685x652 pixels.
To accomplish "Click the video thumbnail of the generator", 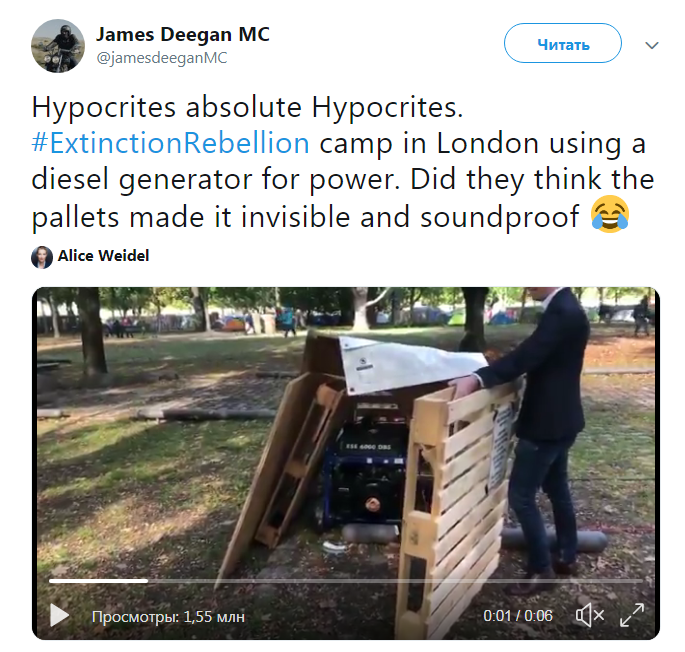I will (346, 463).
